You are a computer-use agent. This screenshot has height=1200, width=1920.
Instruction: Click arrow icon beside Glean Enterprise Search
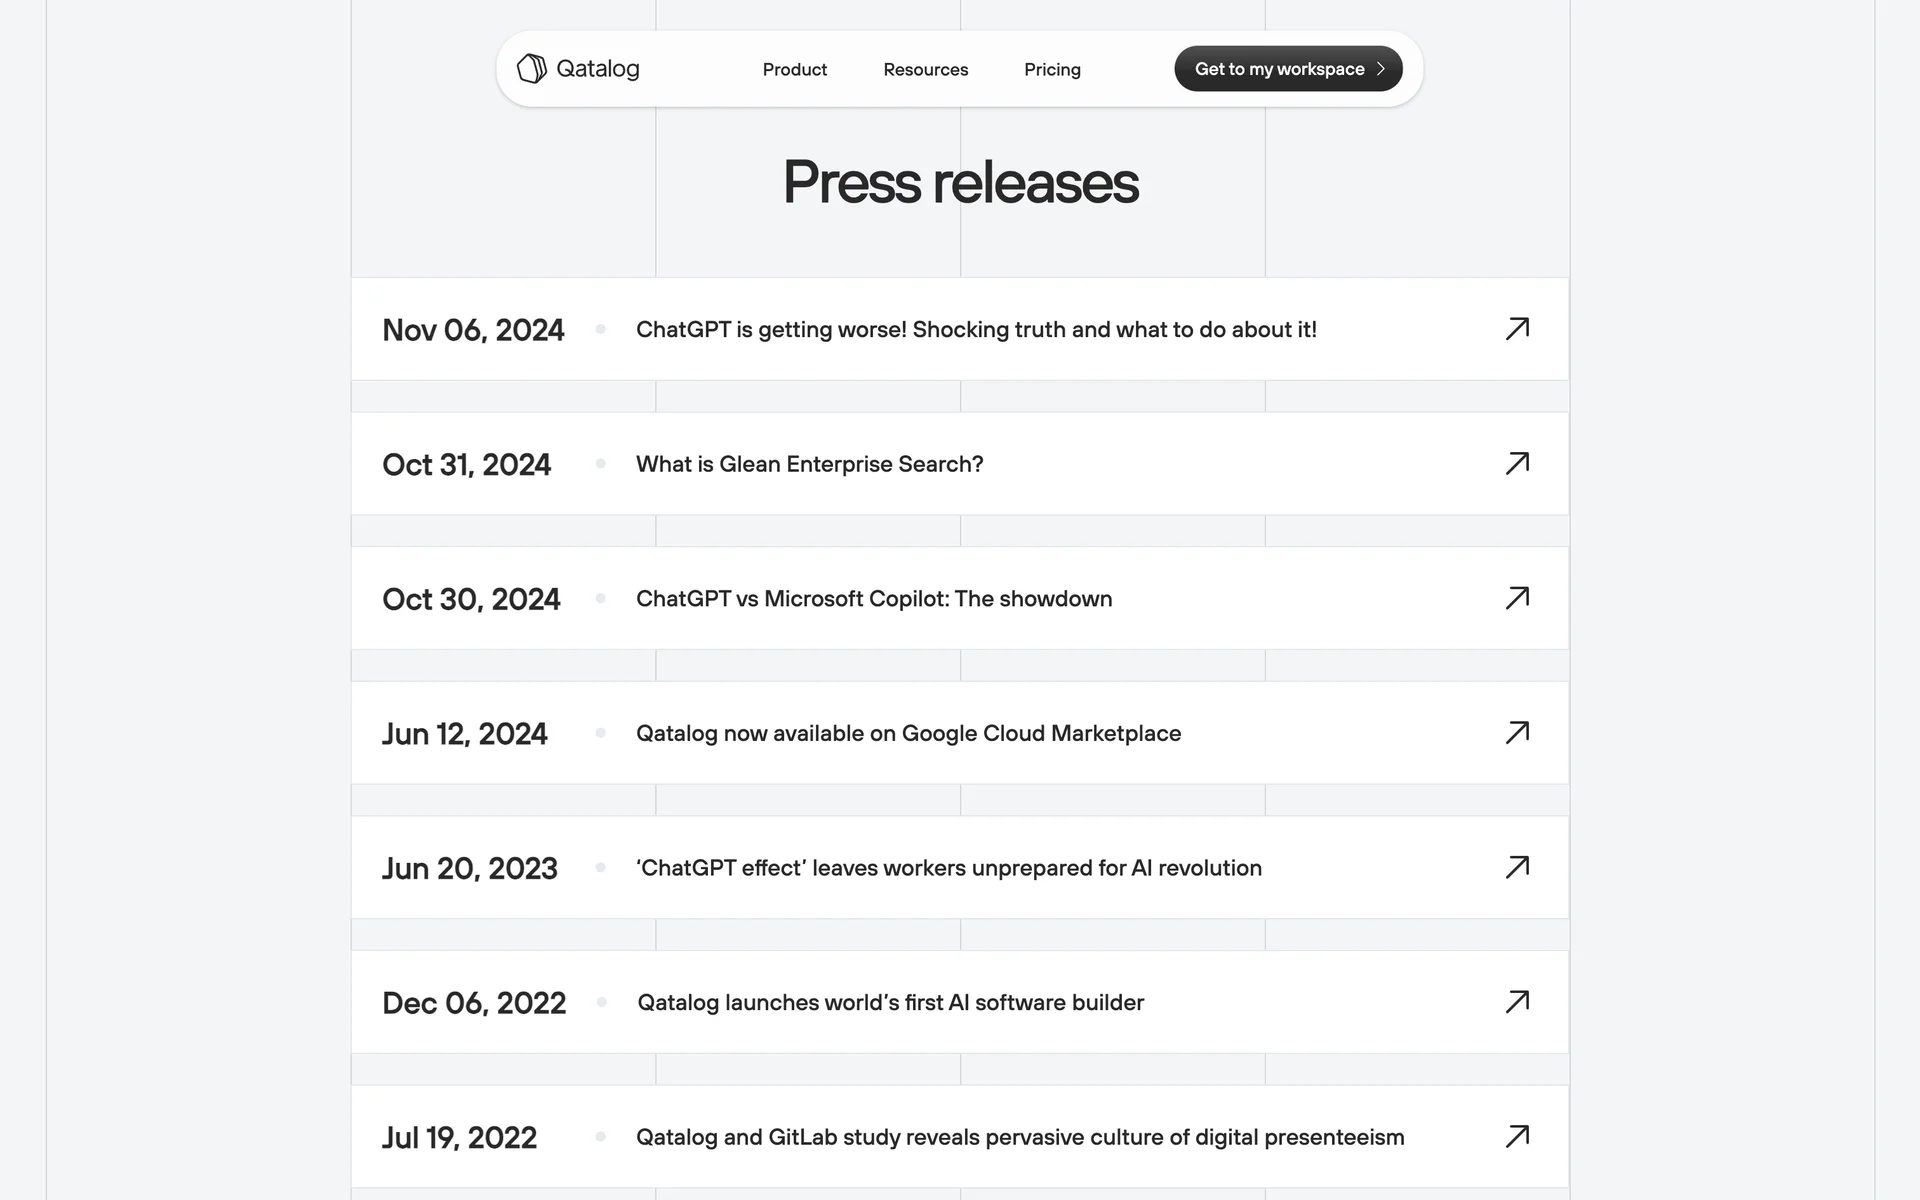point(1517,464)
